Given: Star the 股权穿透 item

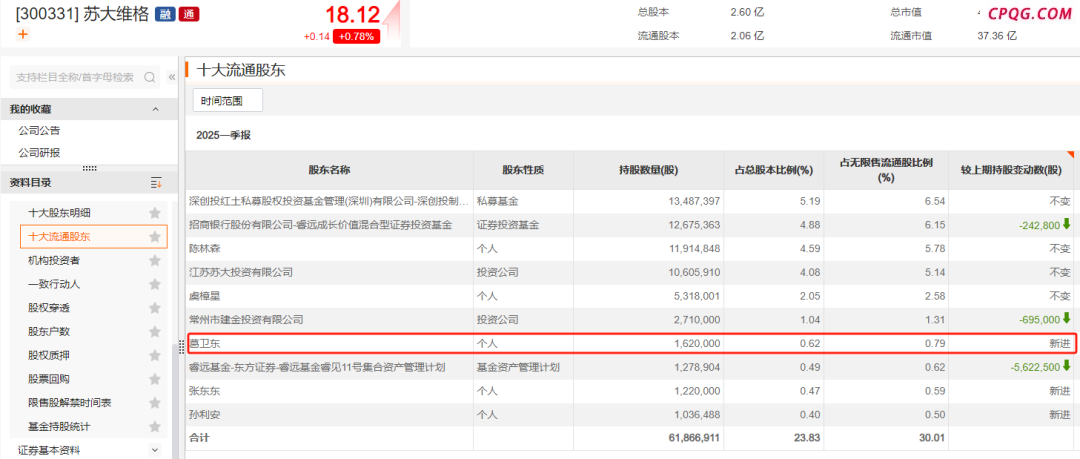Looking at the screenshot, I should click(x=155, y=308).
